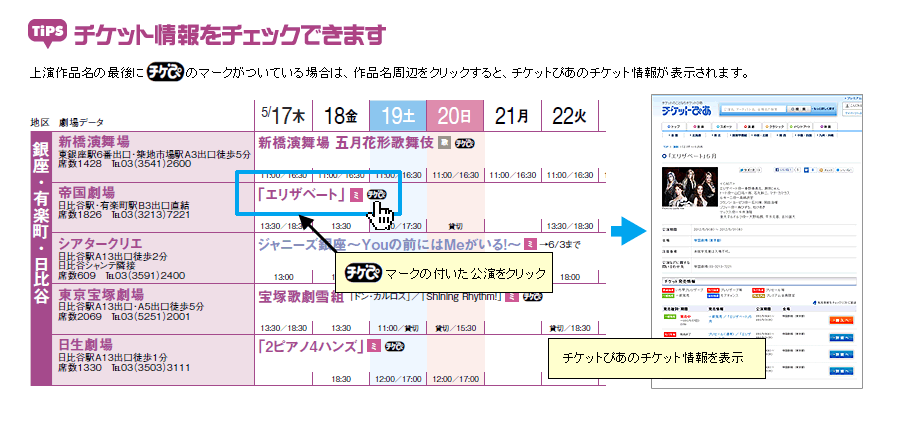Click the orange purchase button in ticket preview

click(x=841, y=320)
